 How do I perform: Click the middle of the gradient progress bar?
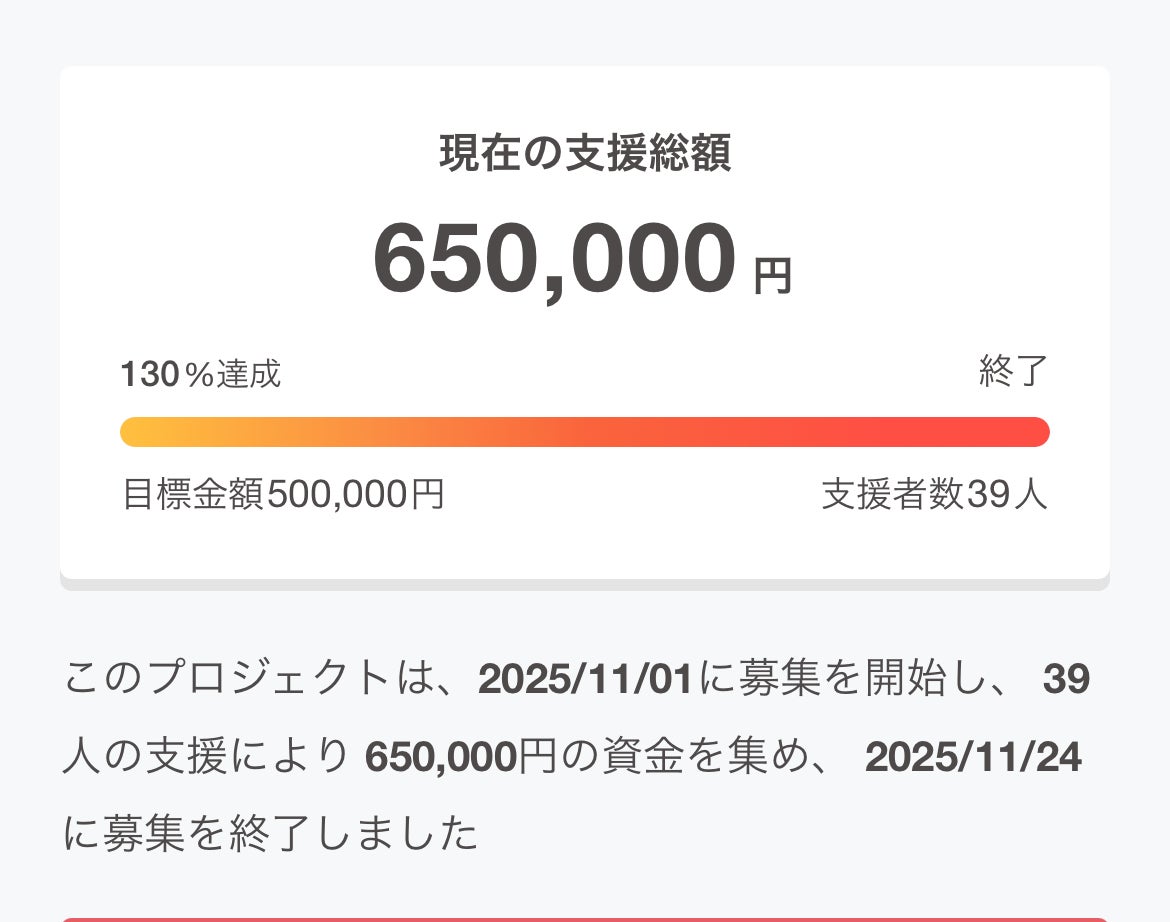tap(585, 432)
